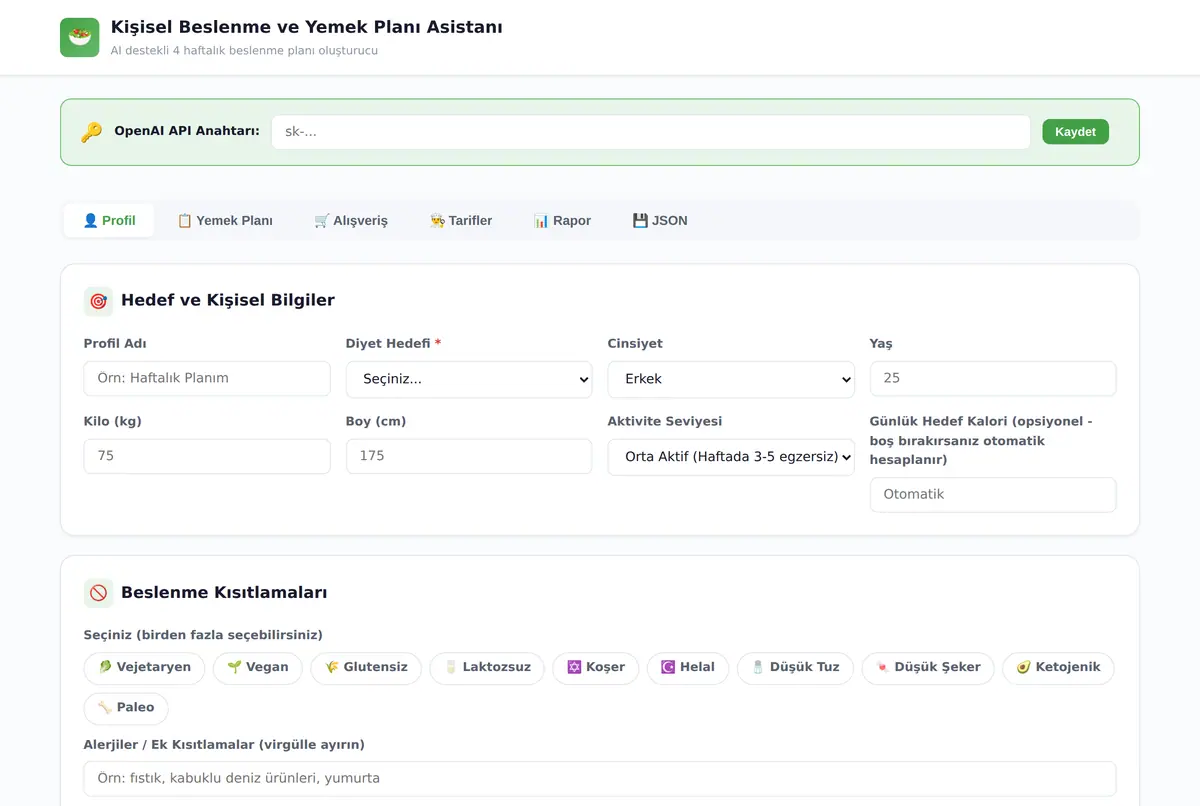Click the key icon beside API Anahtarı
1200x806 pixels.
click(x=92, y=132)
